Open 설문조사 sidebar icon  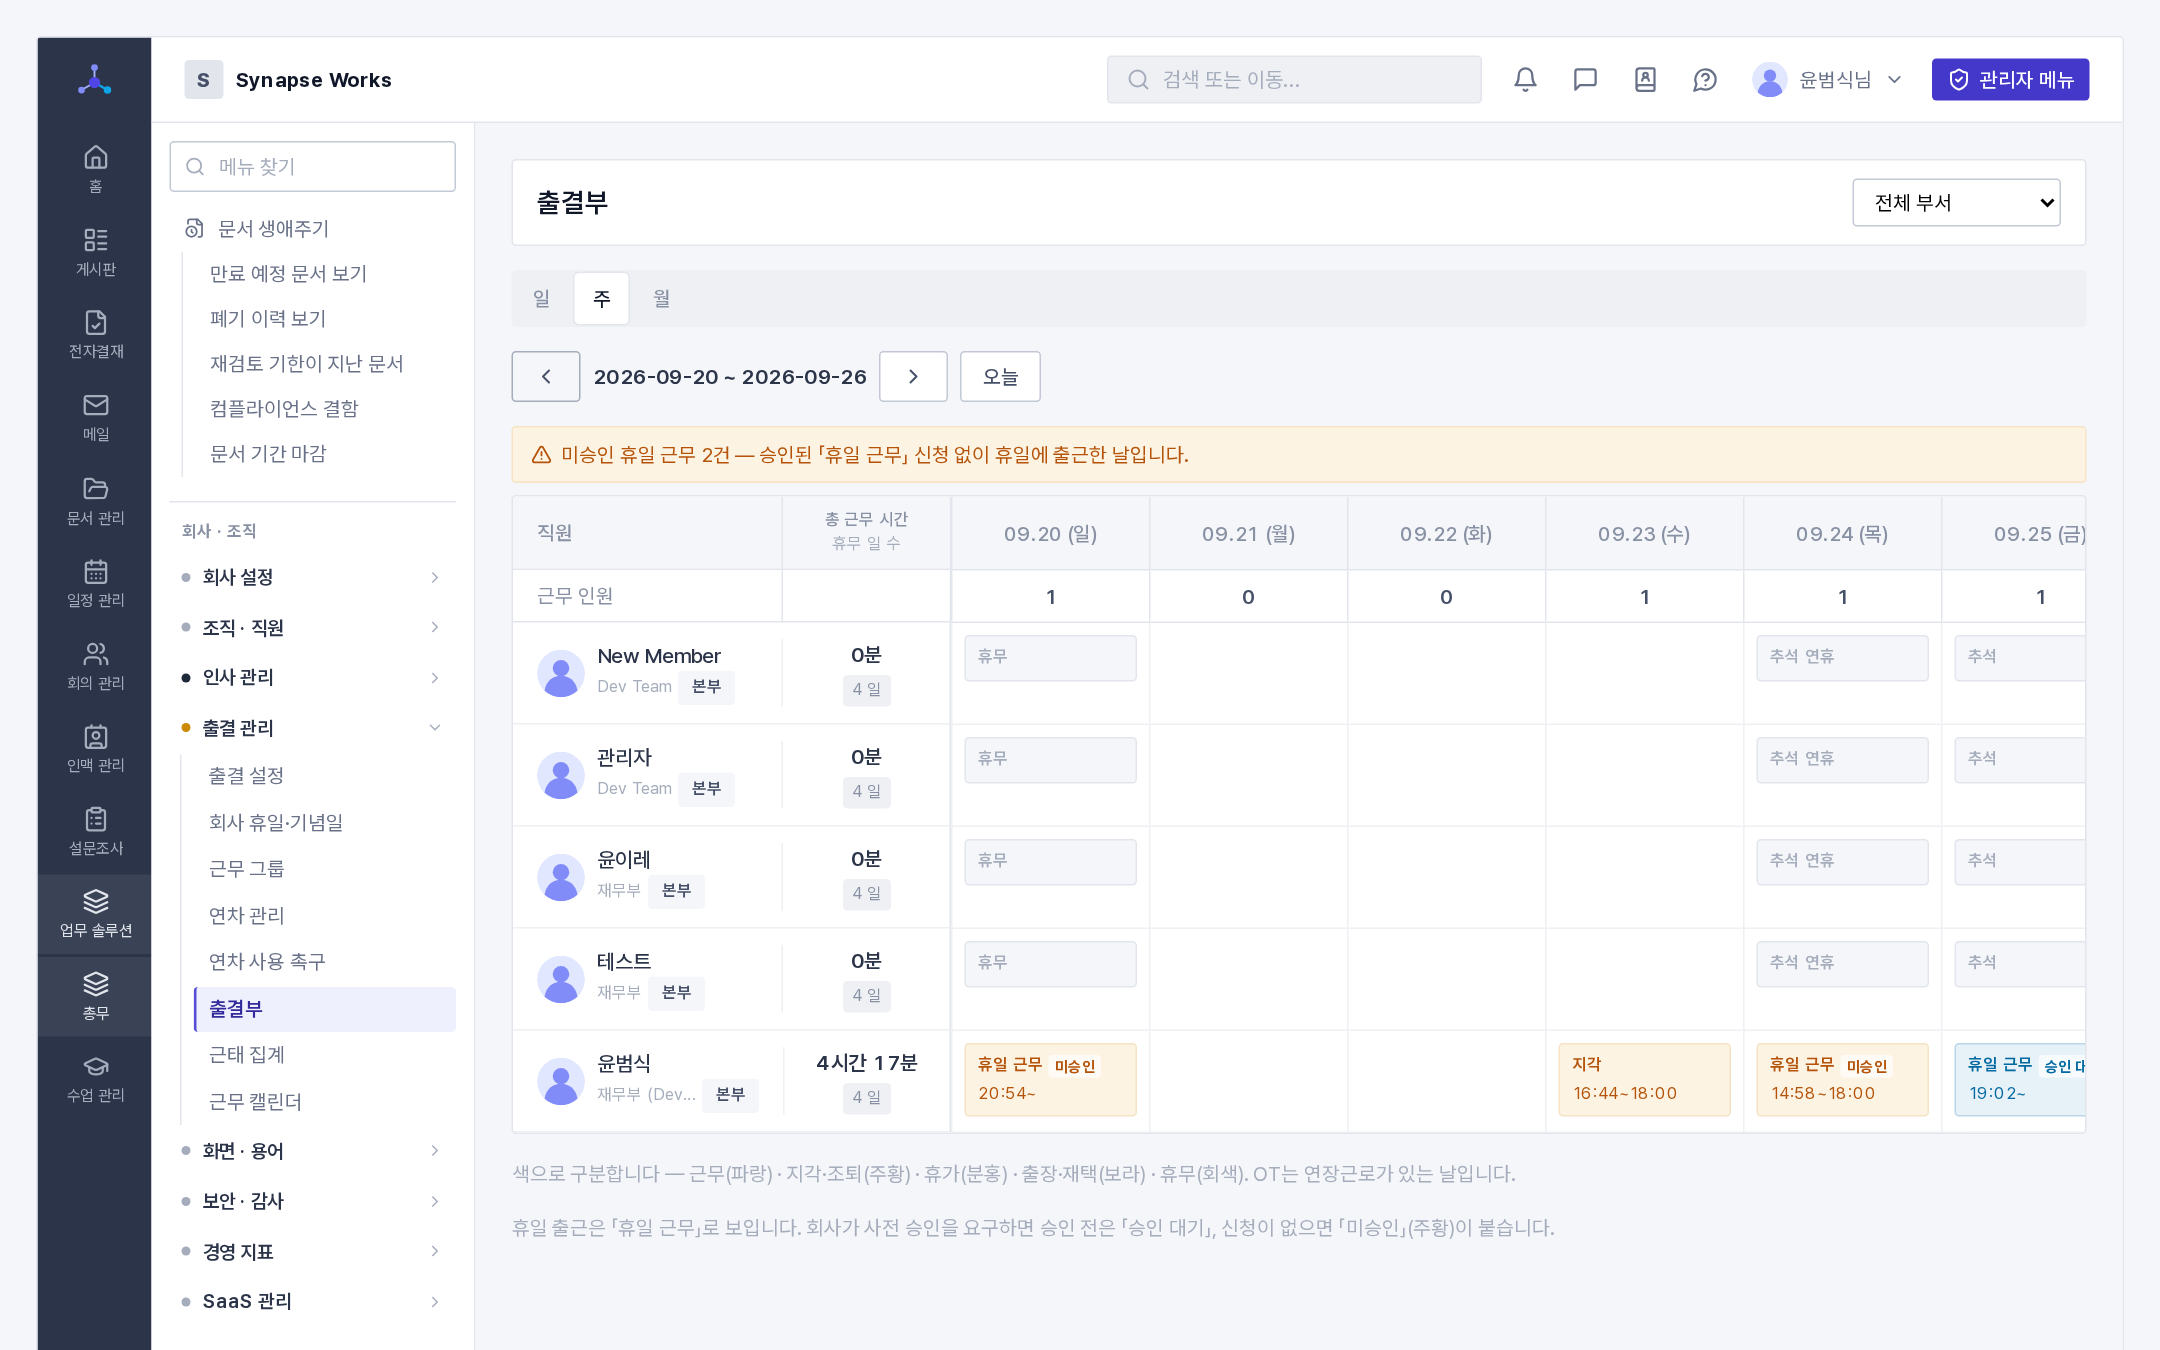point(95,831)
